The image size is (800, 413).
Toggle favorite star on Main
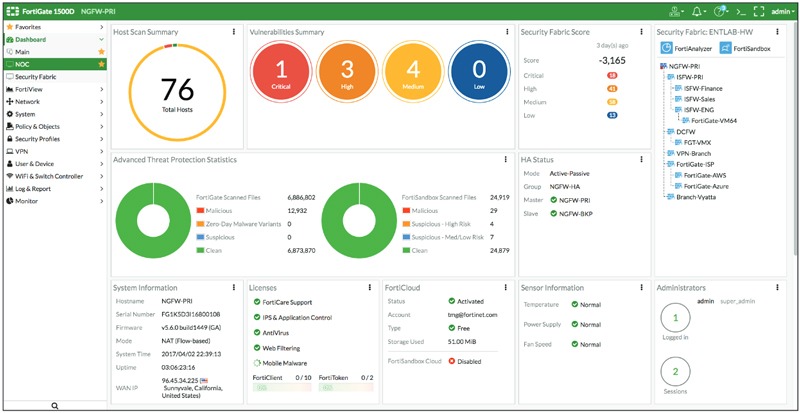click(x=101, y=52)
